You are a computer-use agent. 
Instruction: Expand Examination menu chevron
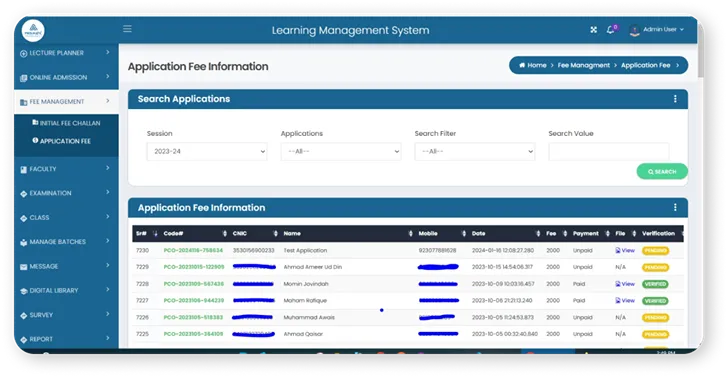(x=108, y=192)
